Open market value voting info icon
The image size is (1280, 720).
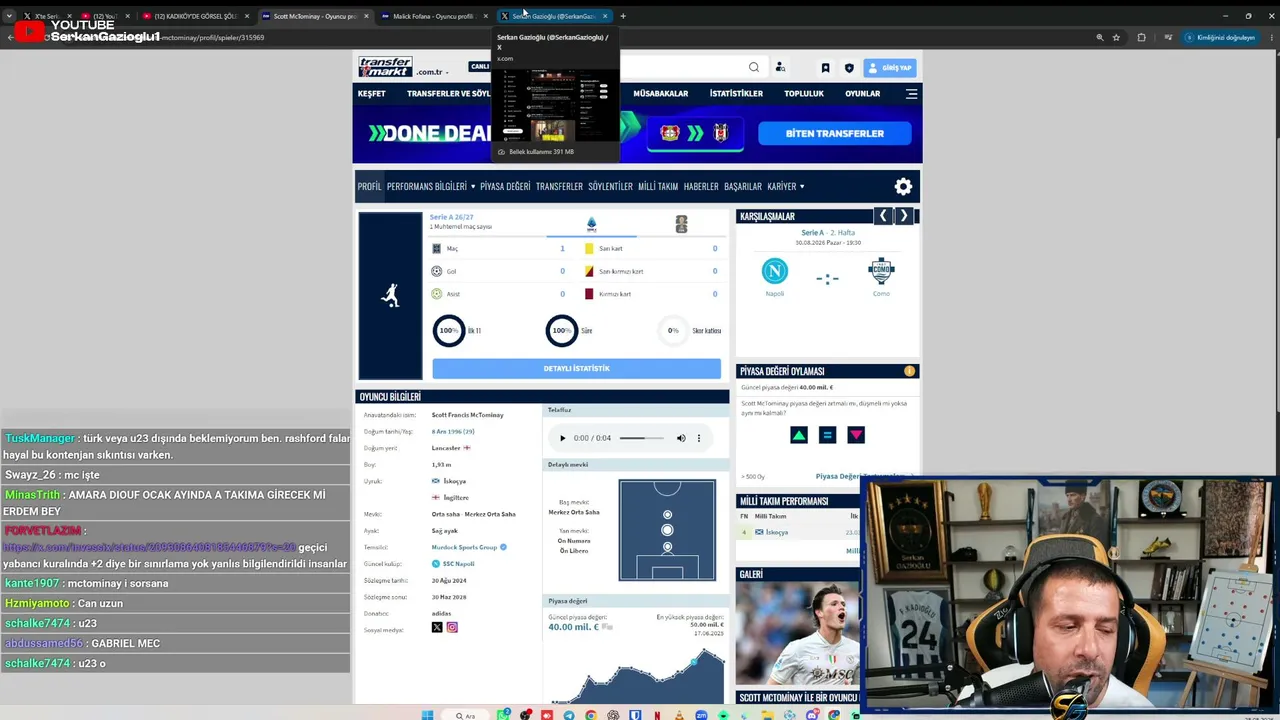tap(910, 371)
